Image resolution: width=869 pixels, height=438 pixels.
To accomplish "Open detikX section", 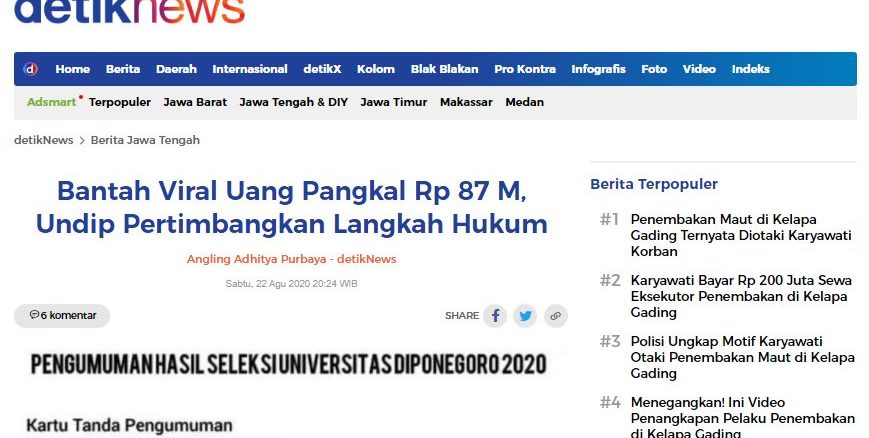I will [x=322, y=69].
